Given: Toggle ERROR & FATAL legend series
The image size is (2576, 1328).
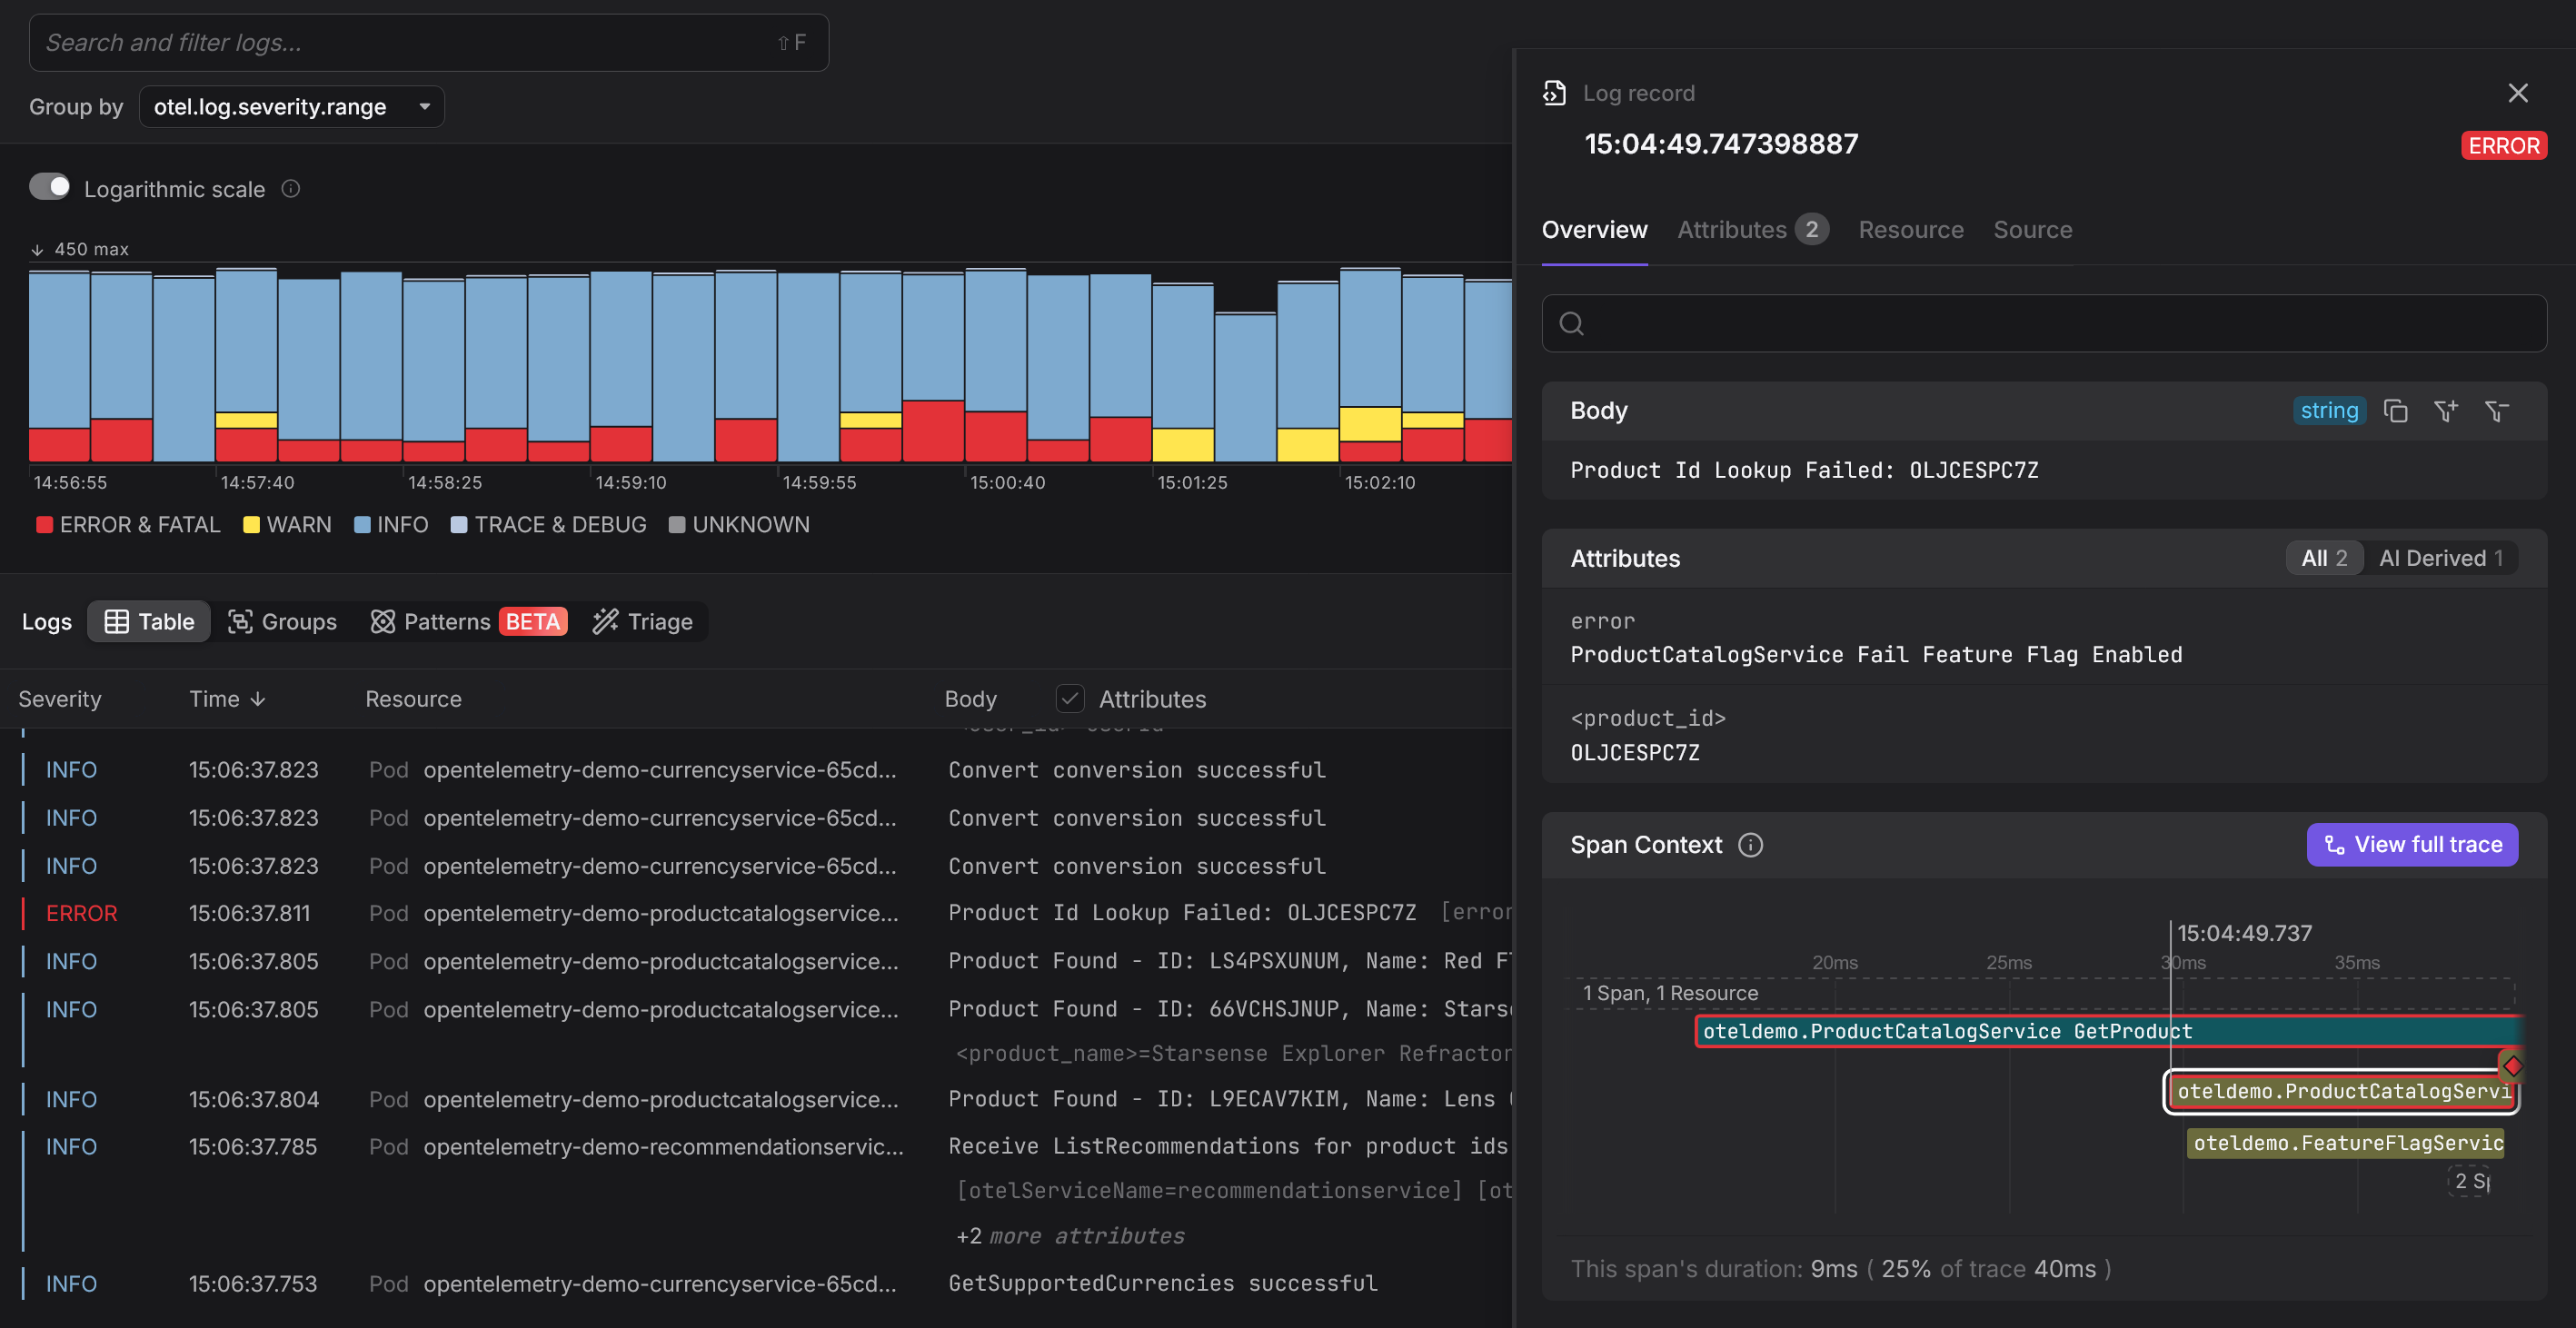Looking at the screenshot, I should pyautogui.click(x=128, y=525).
